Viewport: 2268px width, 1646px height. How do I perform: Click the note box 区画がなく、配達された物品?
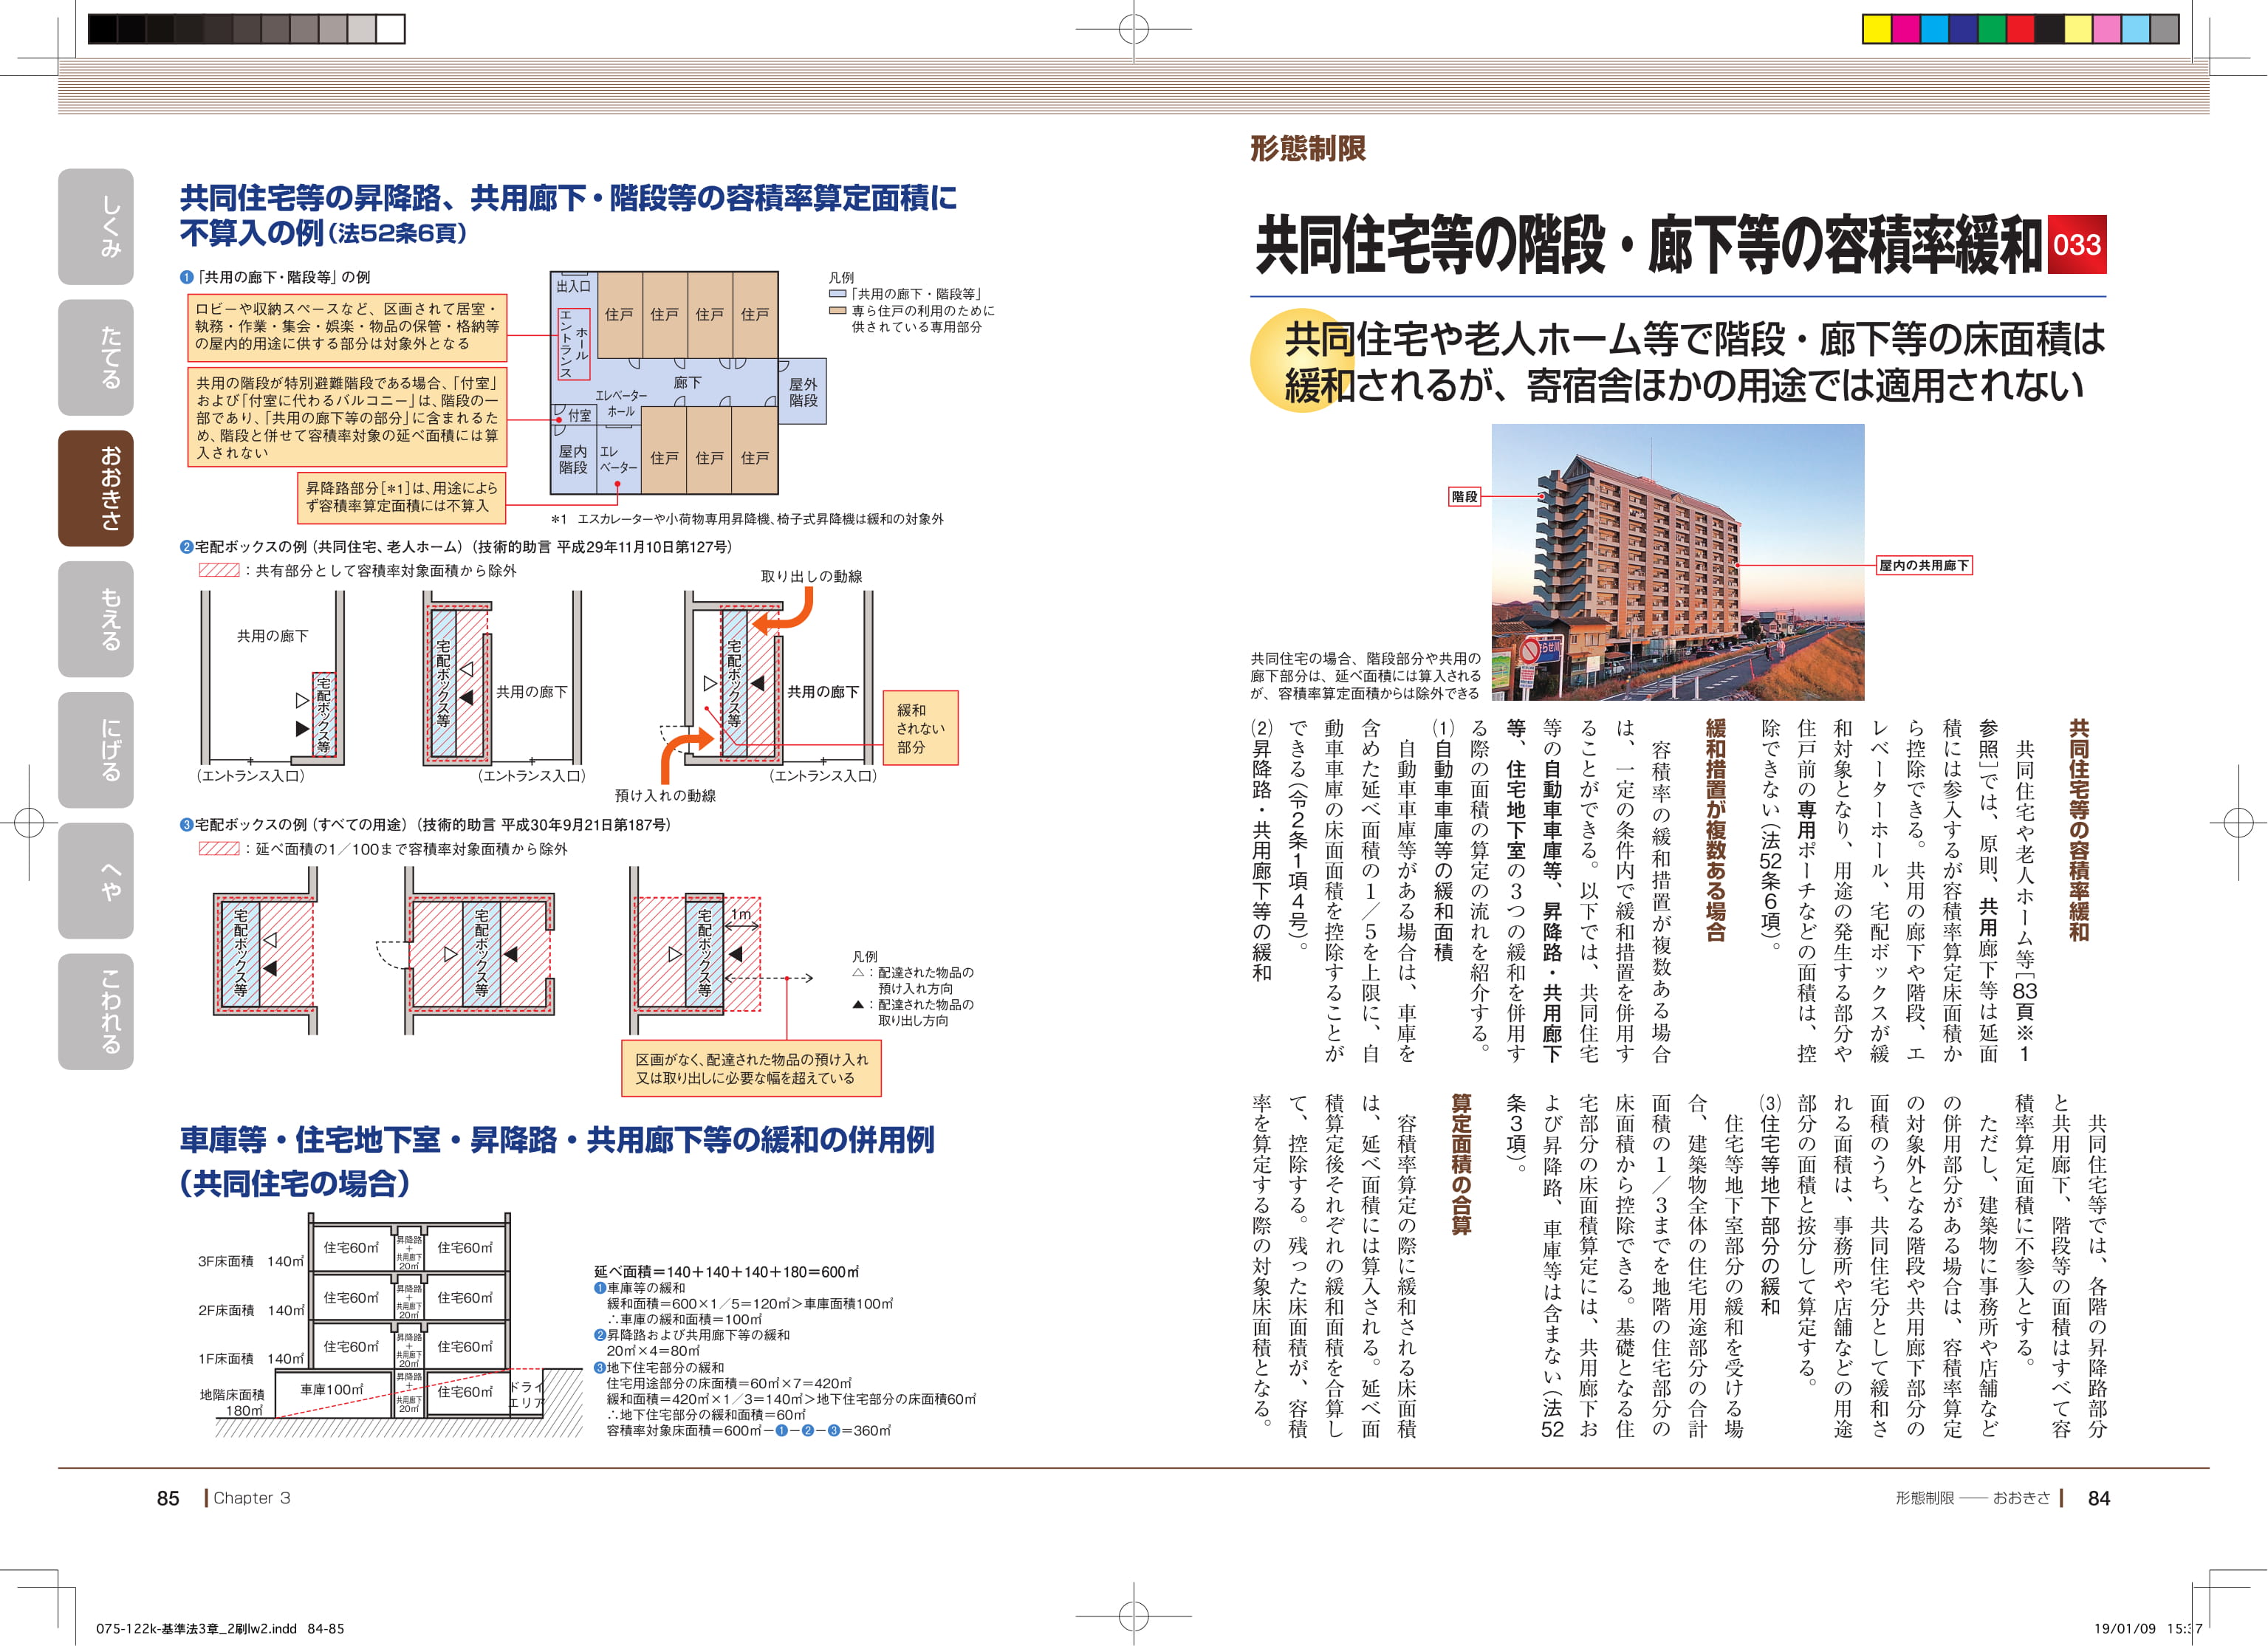(751, 1069)
